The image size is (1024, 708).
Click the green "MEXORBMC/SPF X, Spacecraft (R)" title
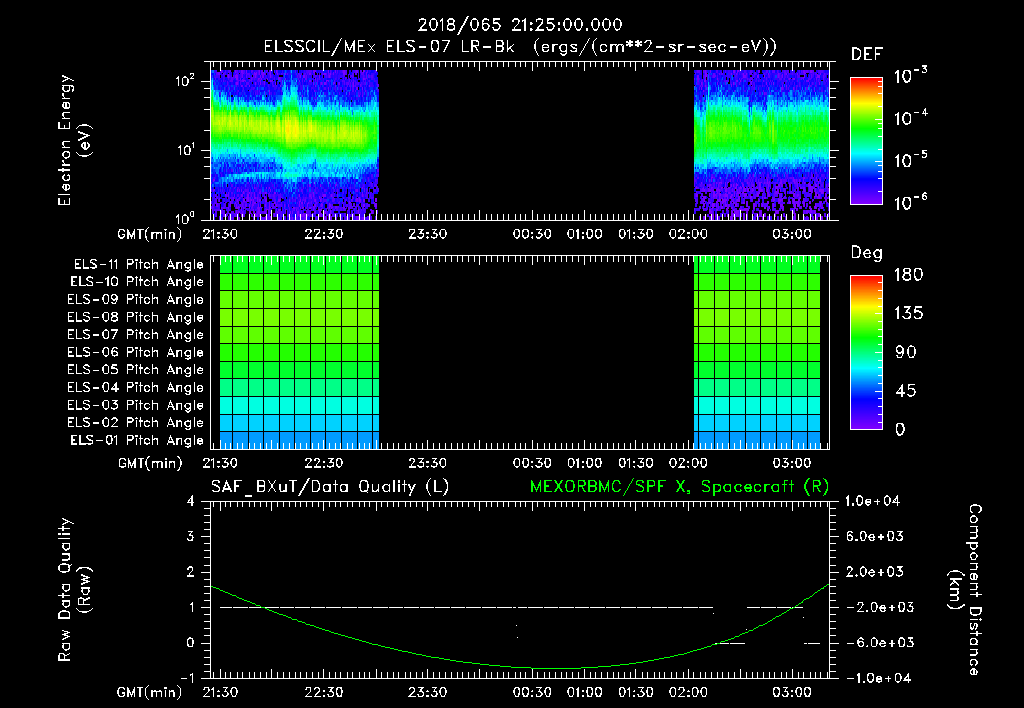coord(679,487)
